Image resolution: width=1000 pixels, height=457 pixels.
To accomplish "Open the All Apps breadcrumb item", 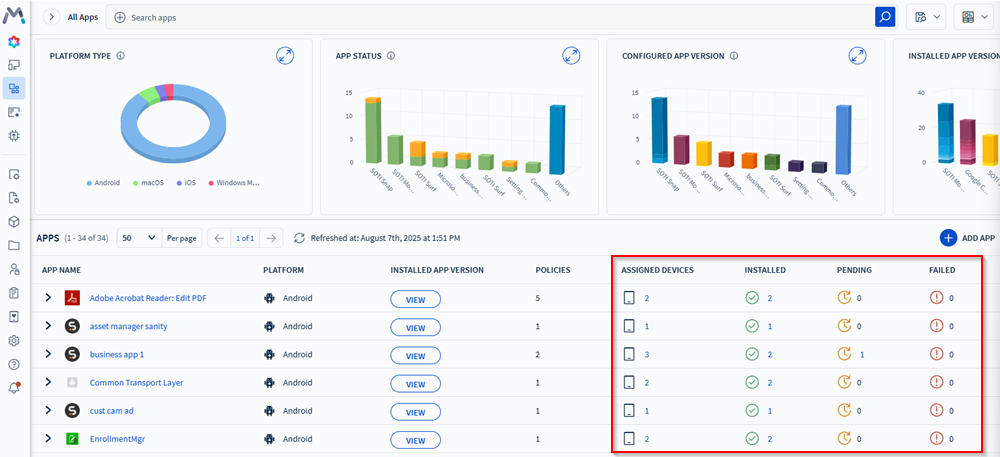I will click(x=82, y=18).
